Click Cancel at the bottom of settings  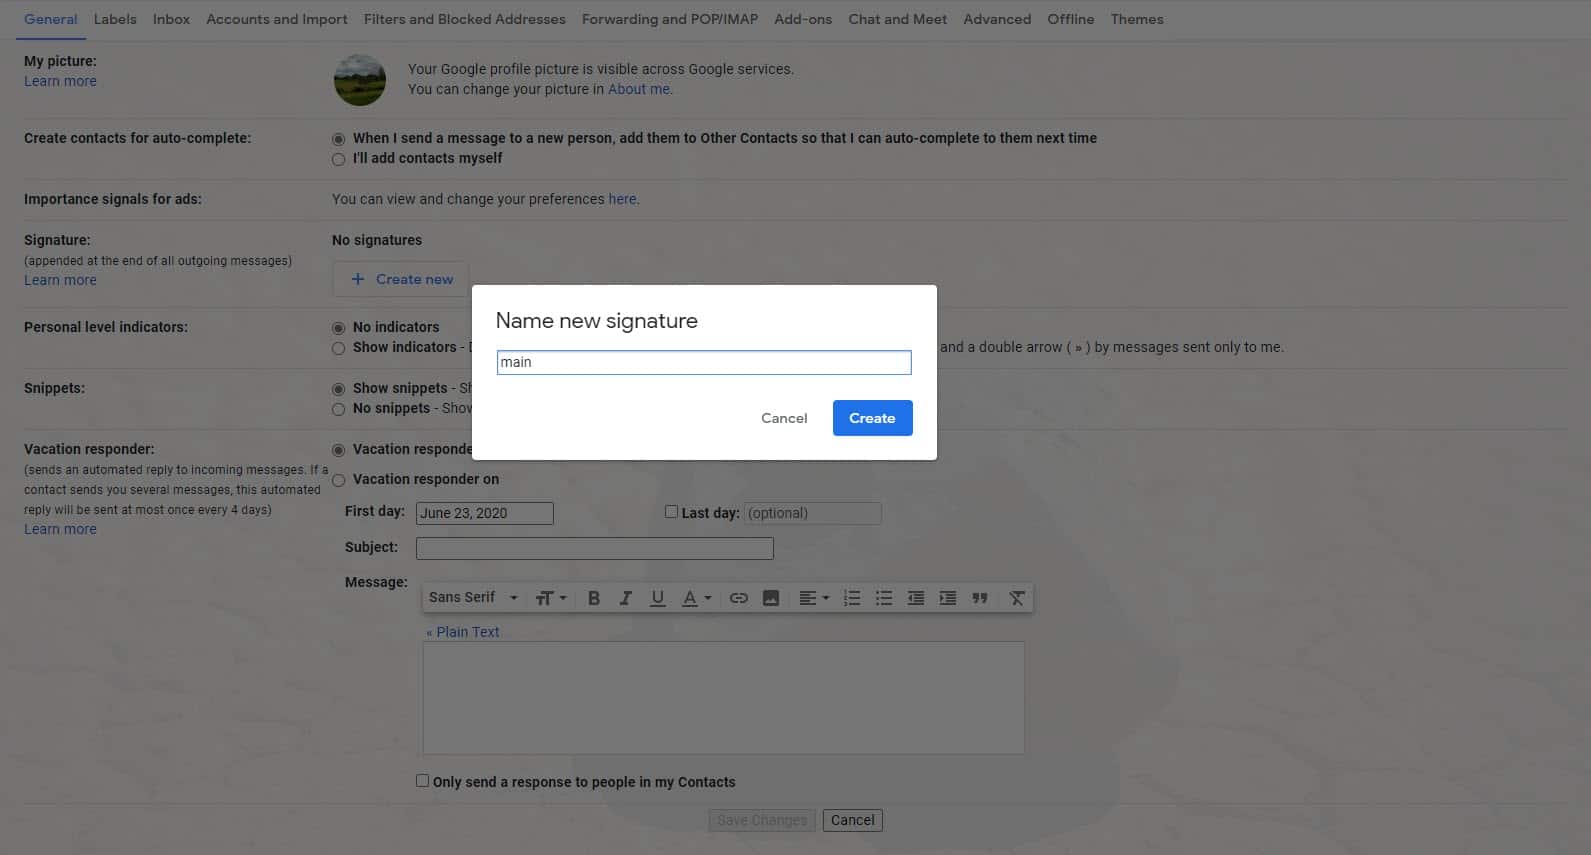pyautogui.click(x=853, y=820)
